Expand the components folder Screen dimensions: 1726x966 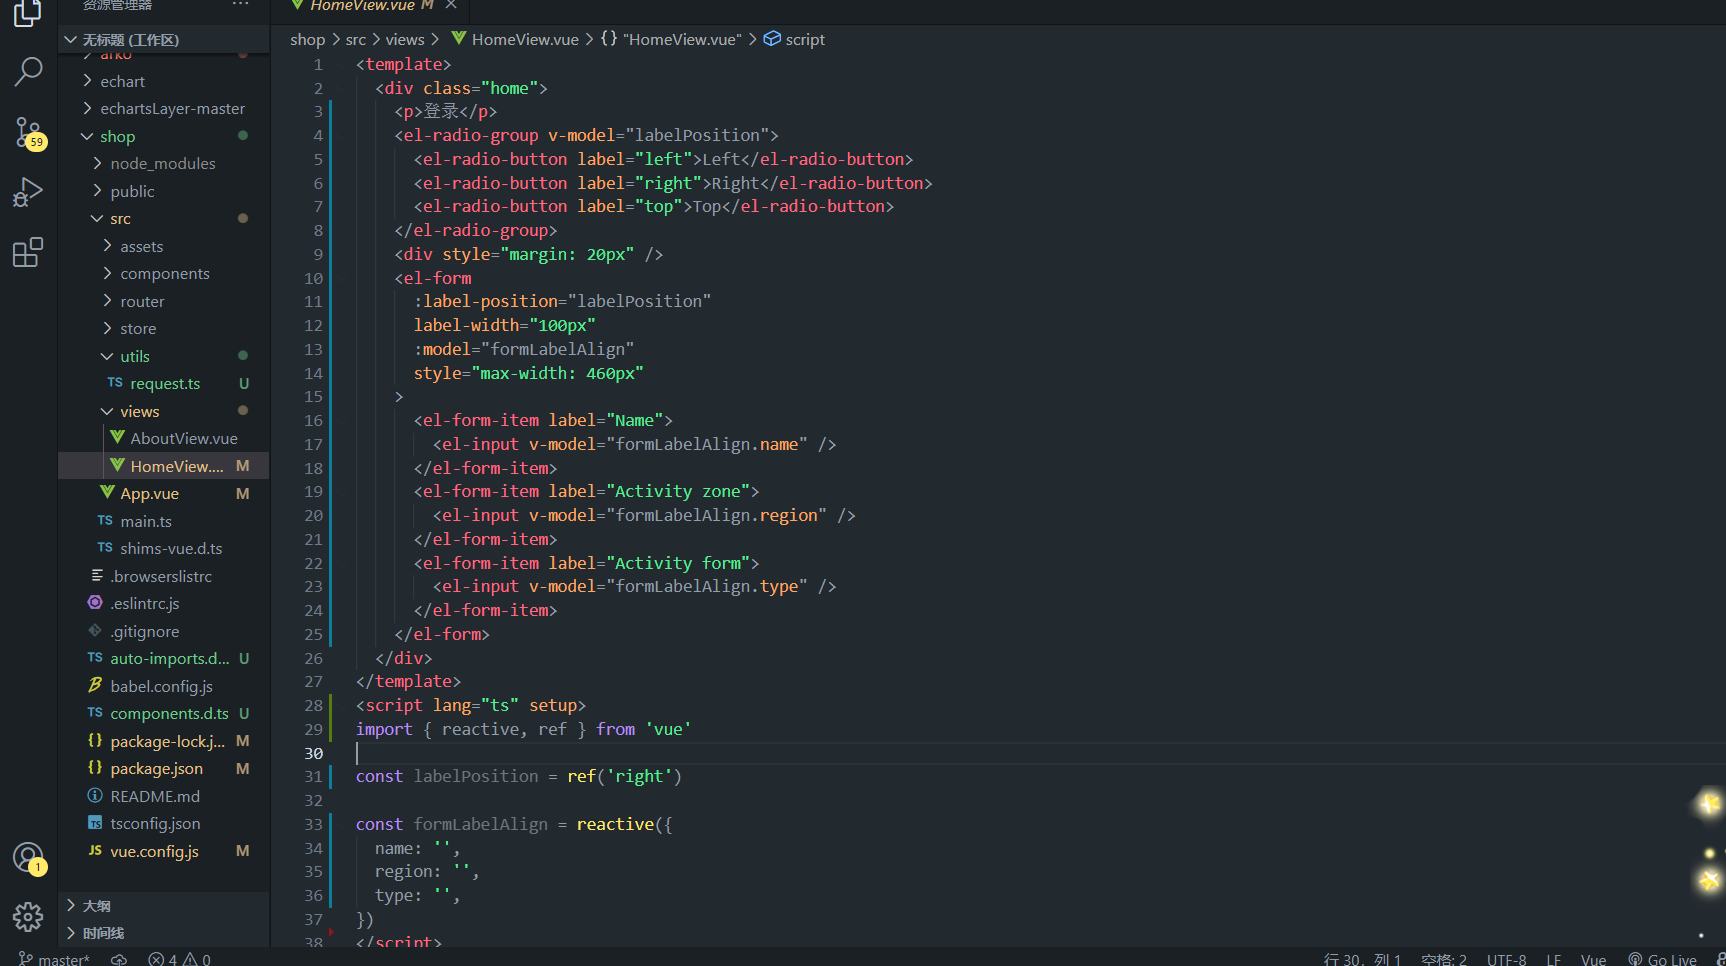pyautogui.click(x=165, y=273)
